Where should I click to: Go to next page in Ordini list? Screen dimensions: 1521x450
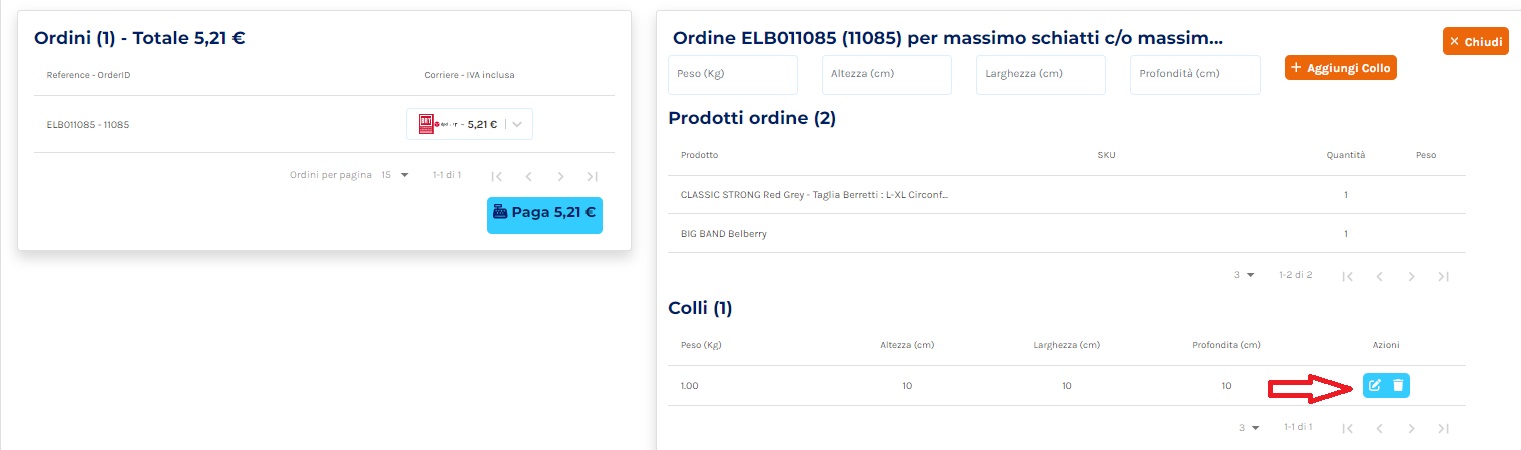point(560,176)
